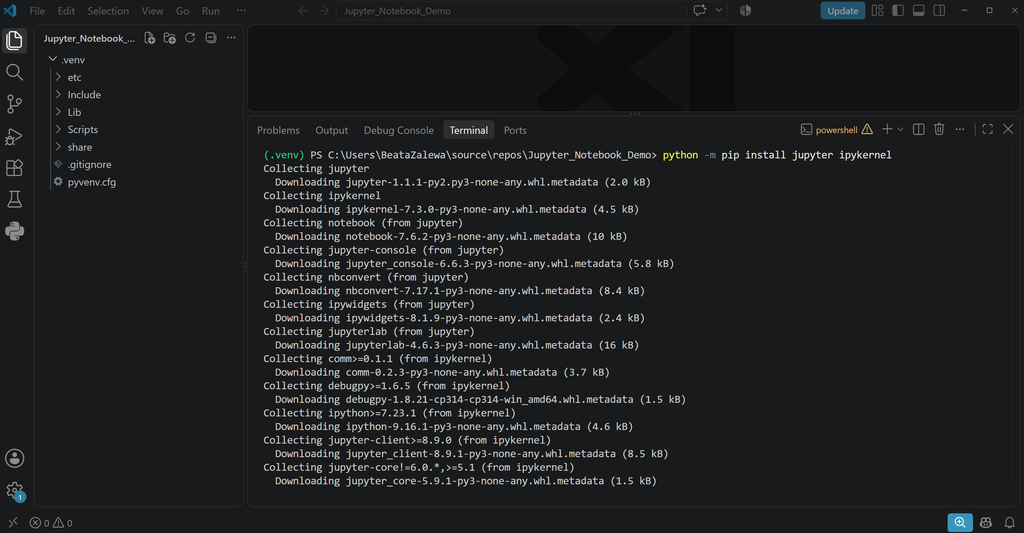
Task: Switch to the Debug Console tab
Action: (398, 130)
